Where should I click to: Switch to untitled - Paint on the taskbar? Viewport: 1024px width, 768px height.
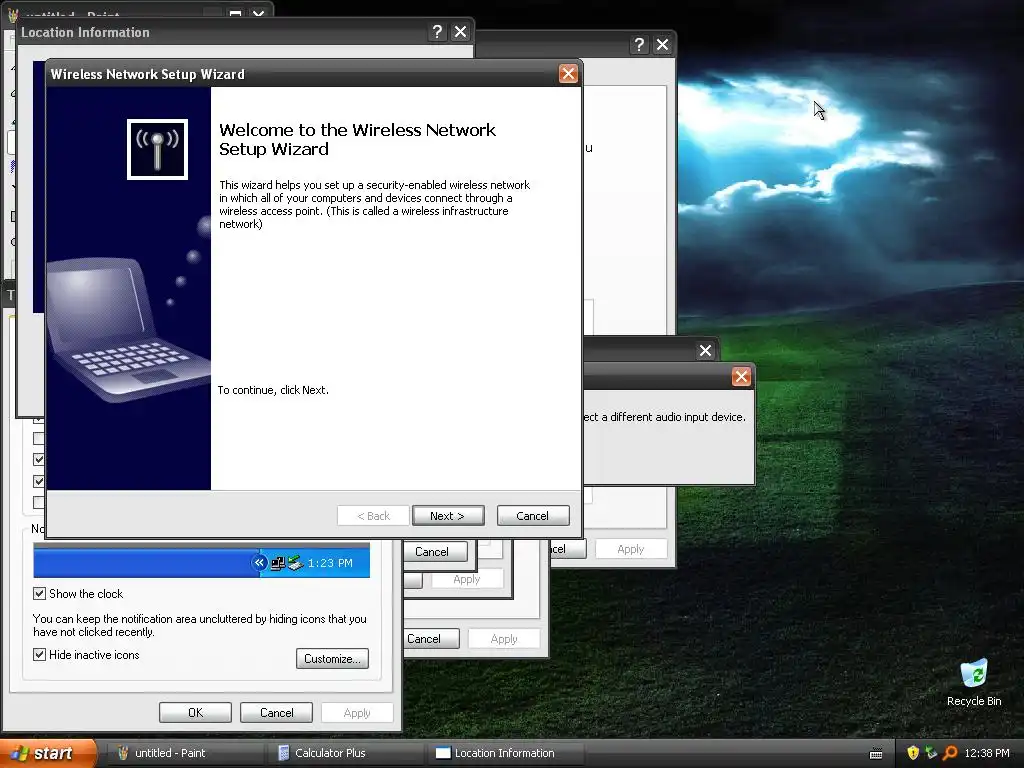point(187,753)
